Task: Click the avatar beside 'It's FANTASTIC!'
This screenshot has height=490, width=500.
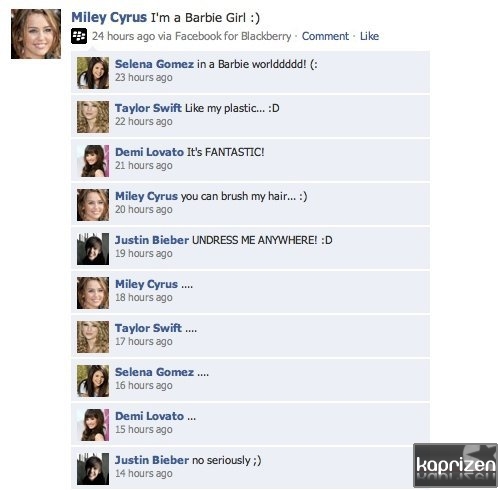Action: pos(93,161)
